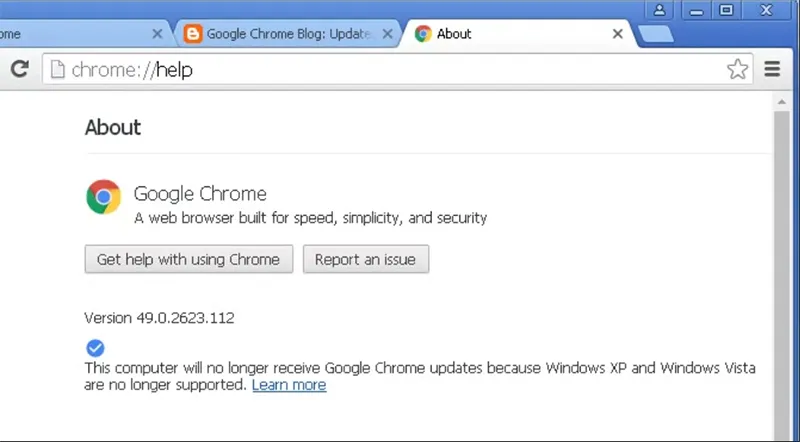The width and height of the screenshot is (800, 442).
Task: Click the blue checkmark update status icon
Action: coord(95,348)
